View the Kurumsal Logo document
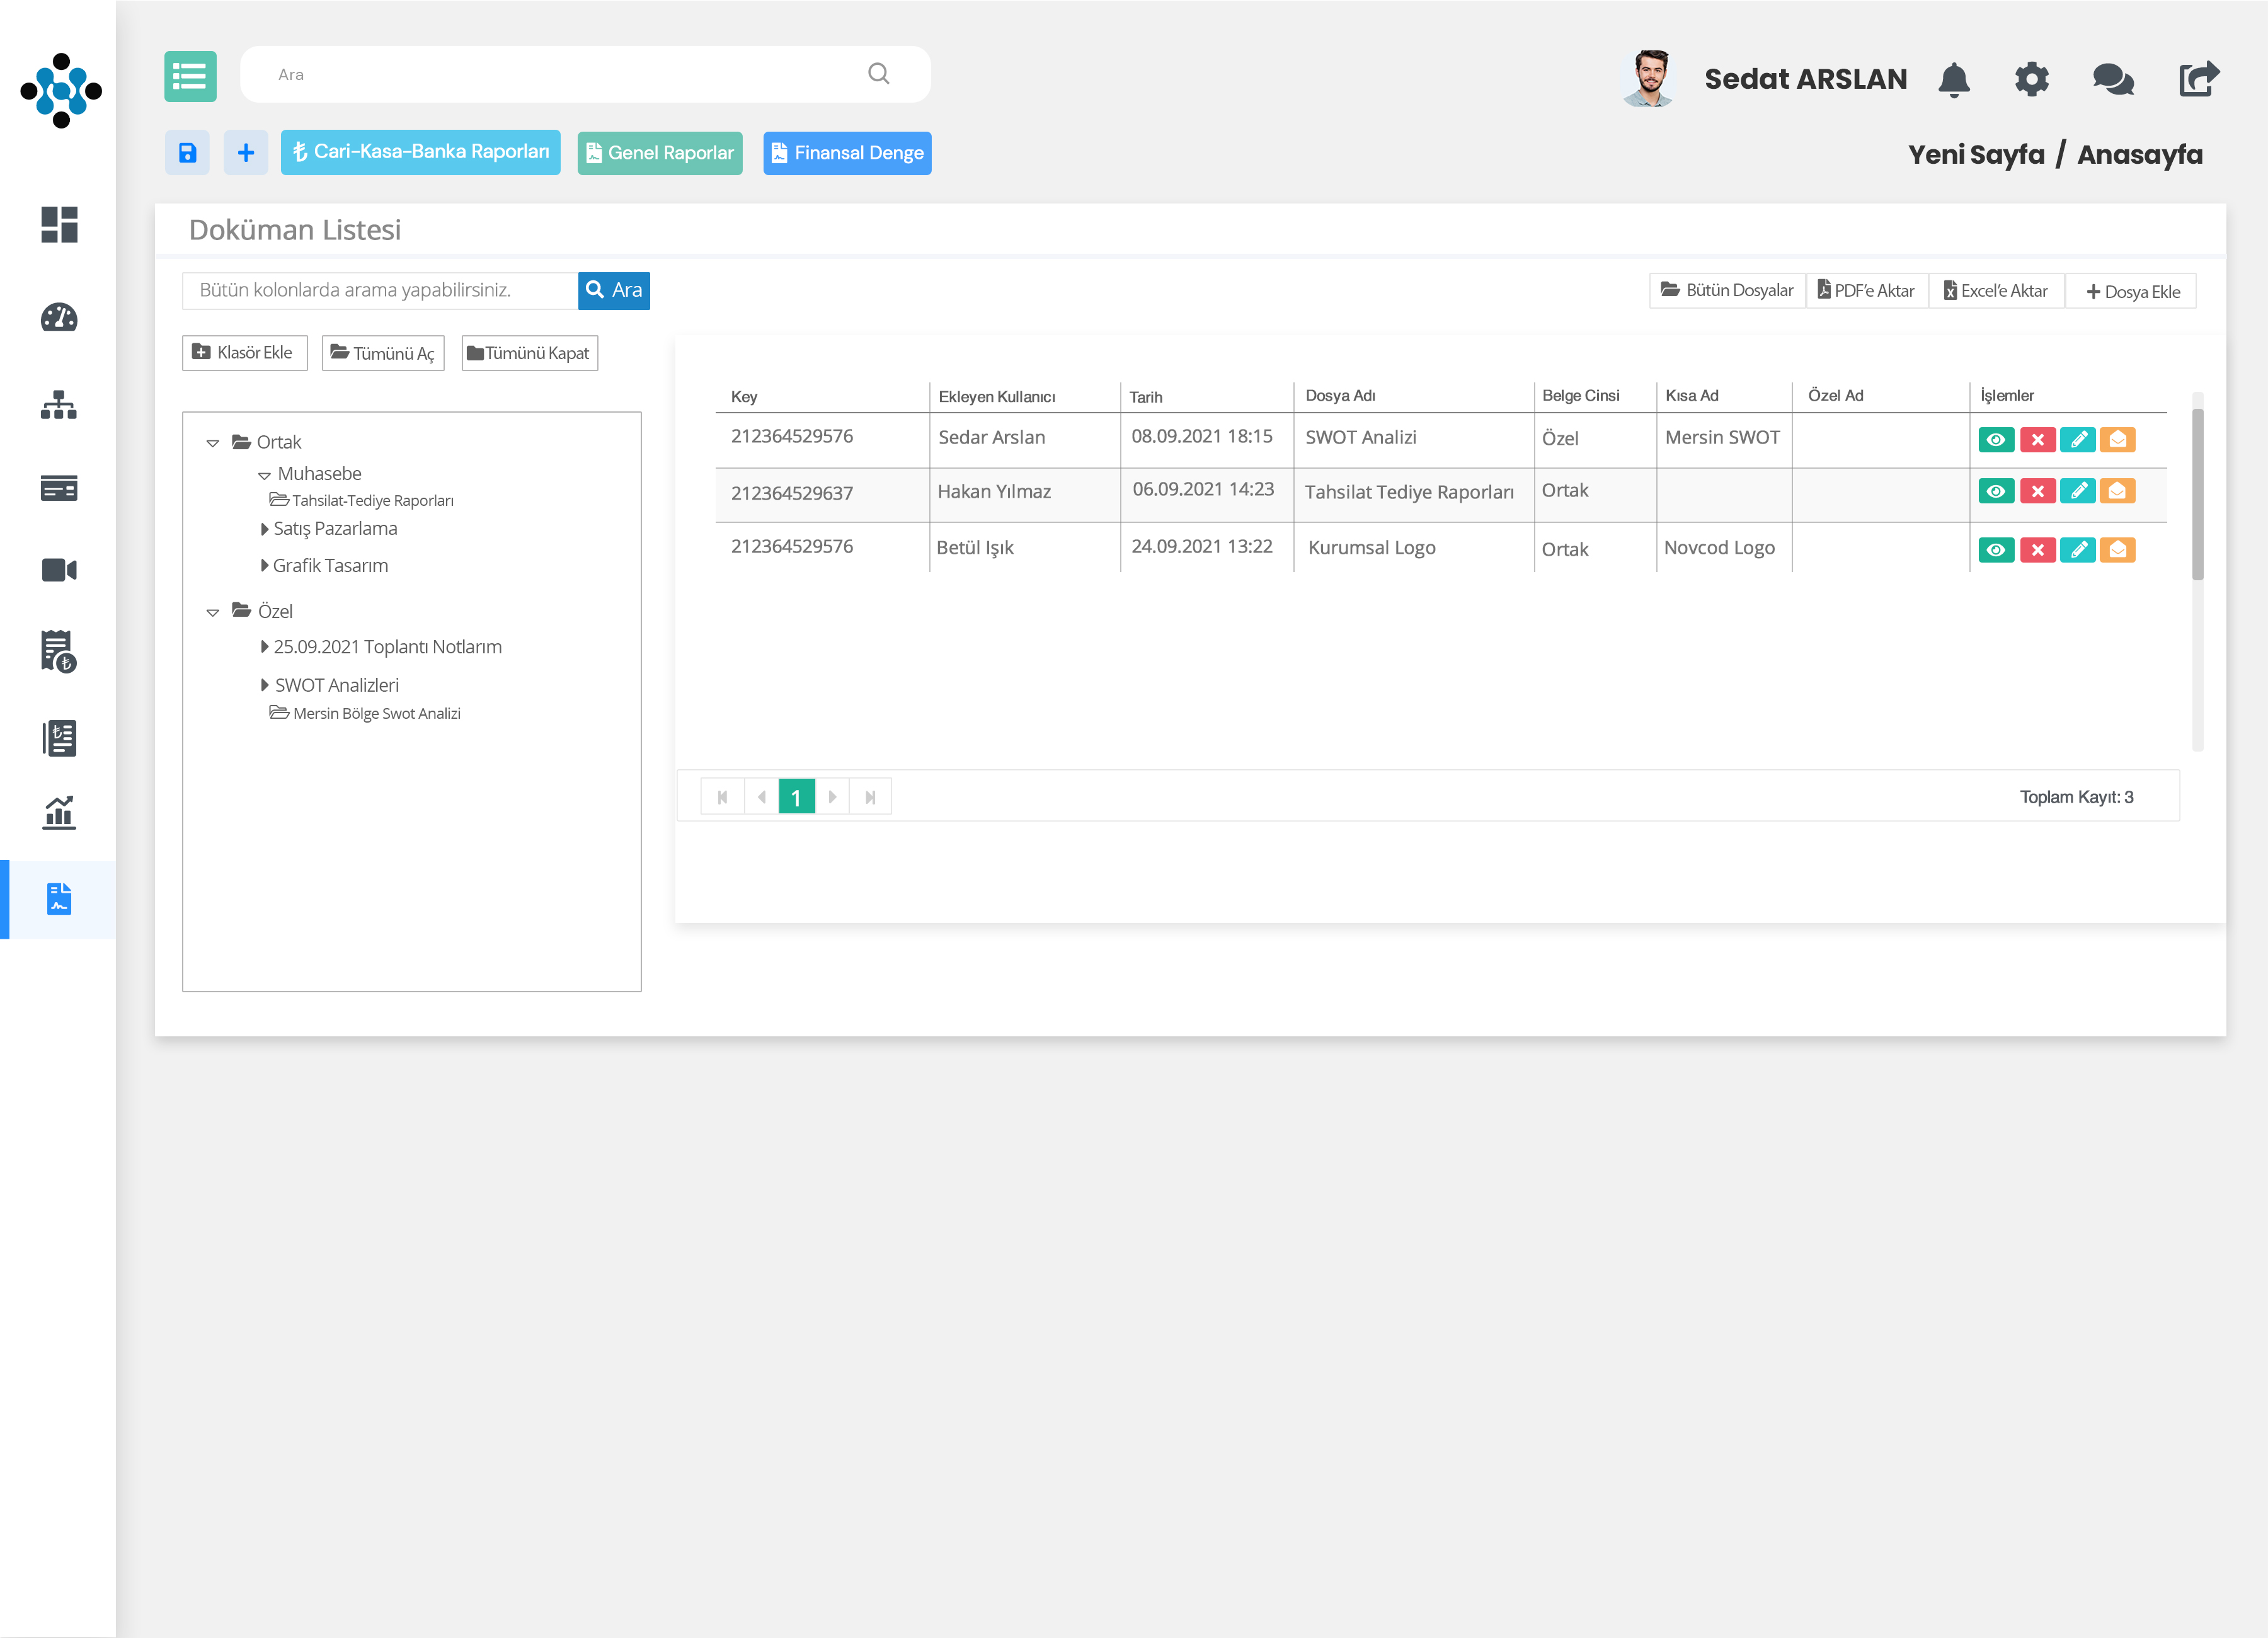The height and width of the screenshot is (1638, 2268). tap(1996, 550)
